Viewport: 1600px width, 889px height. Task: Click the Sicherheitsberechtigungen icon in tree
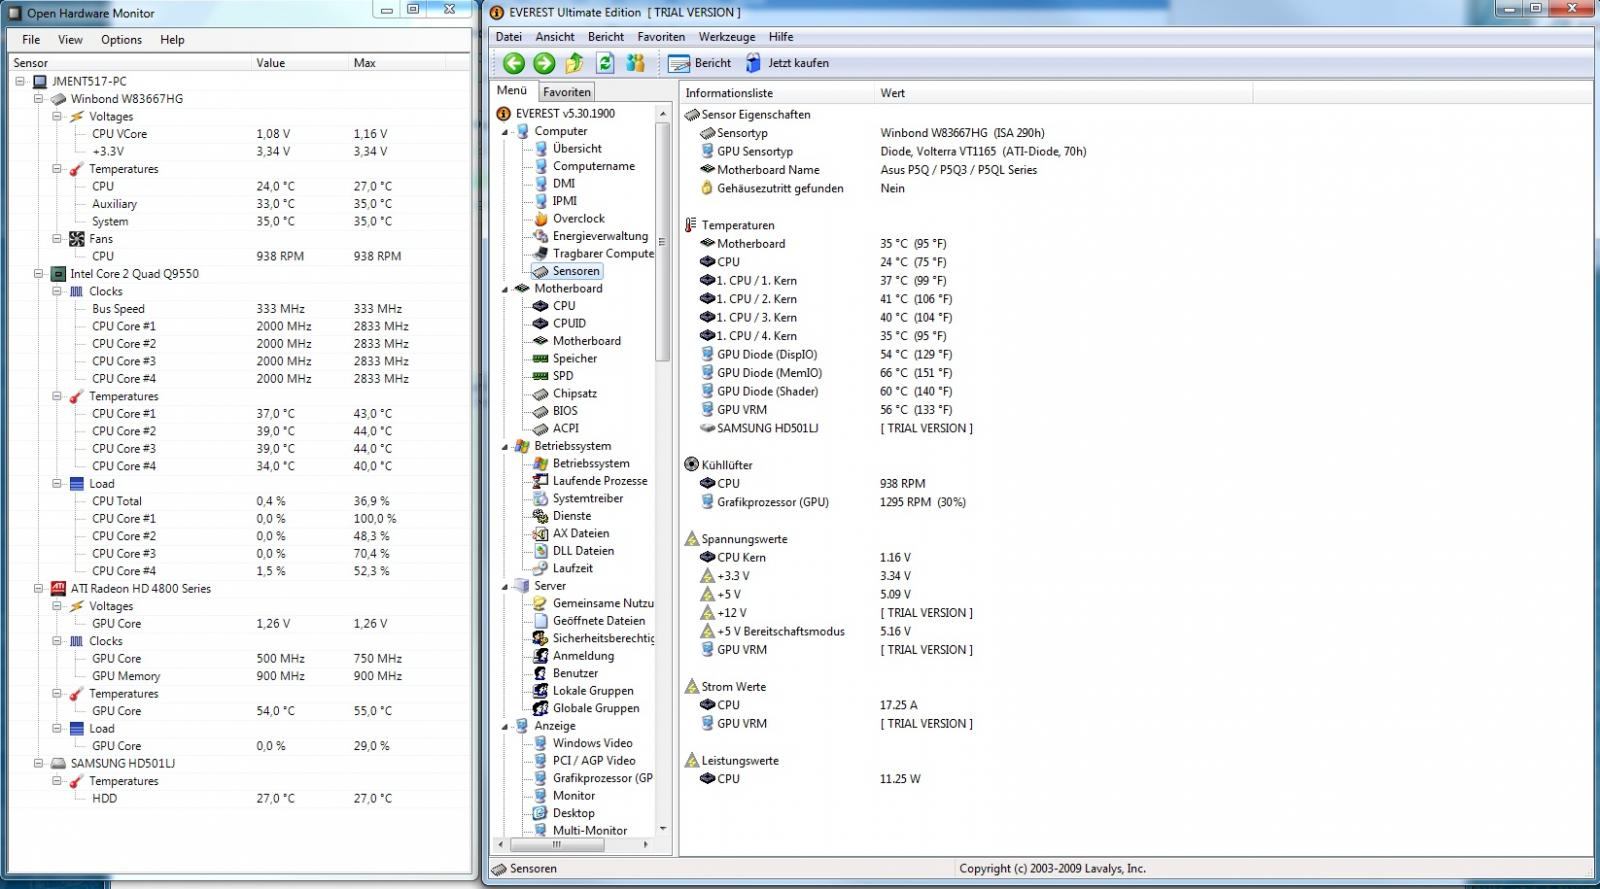pyautogui.click(x=541, y=639)
